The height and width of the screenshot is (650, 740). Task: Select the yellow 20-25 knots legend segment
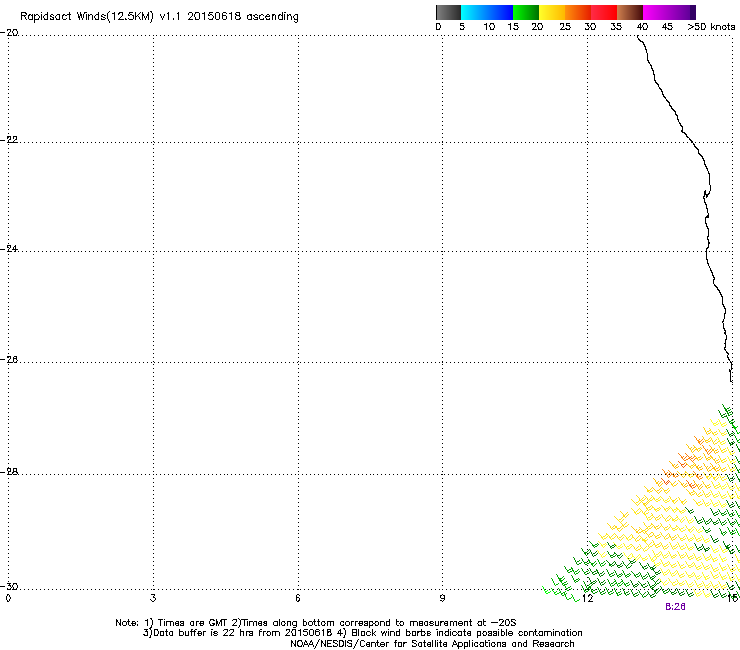click(x=552, y=12)
